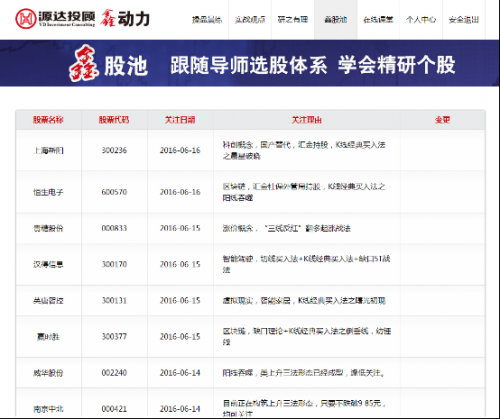Click the reason text for stock 000421
The width and height of the screenshot is (500, 419).
(x=304, y=408)
